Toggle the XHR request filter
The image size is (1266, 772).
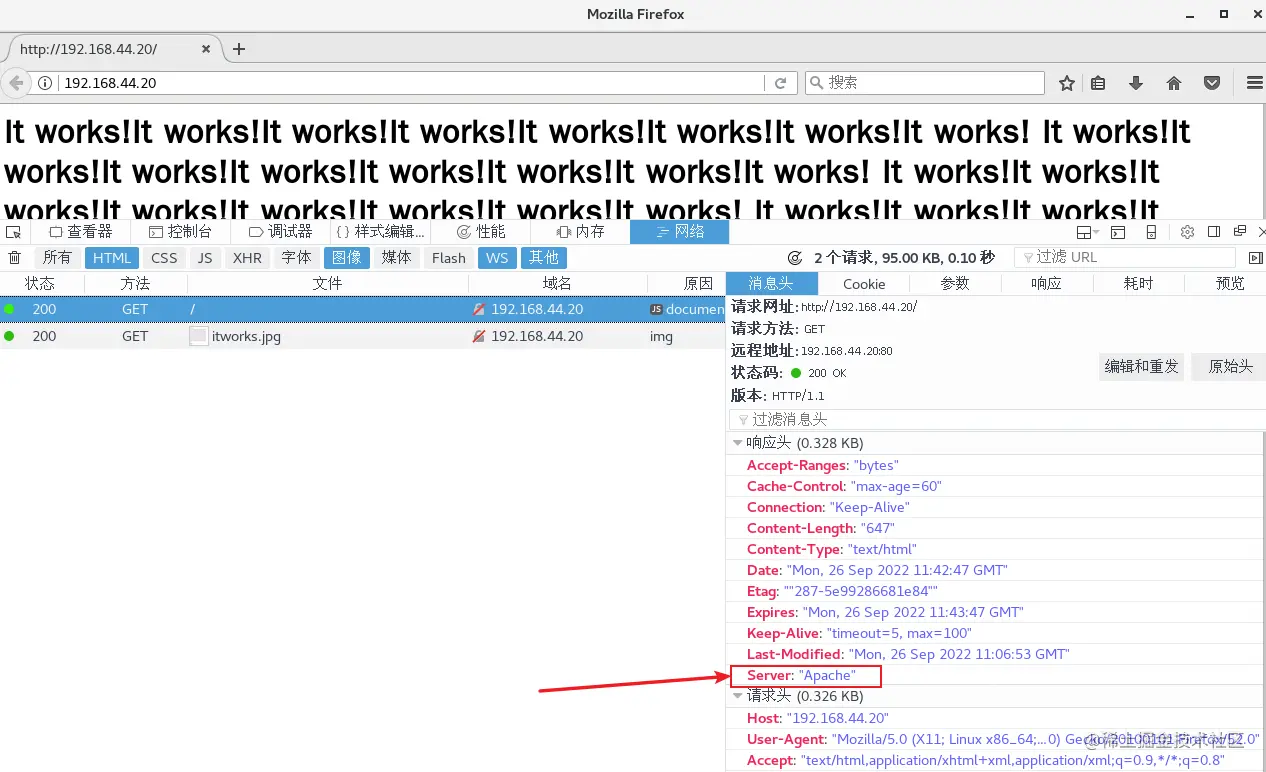247,258
